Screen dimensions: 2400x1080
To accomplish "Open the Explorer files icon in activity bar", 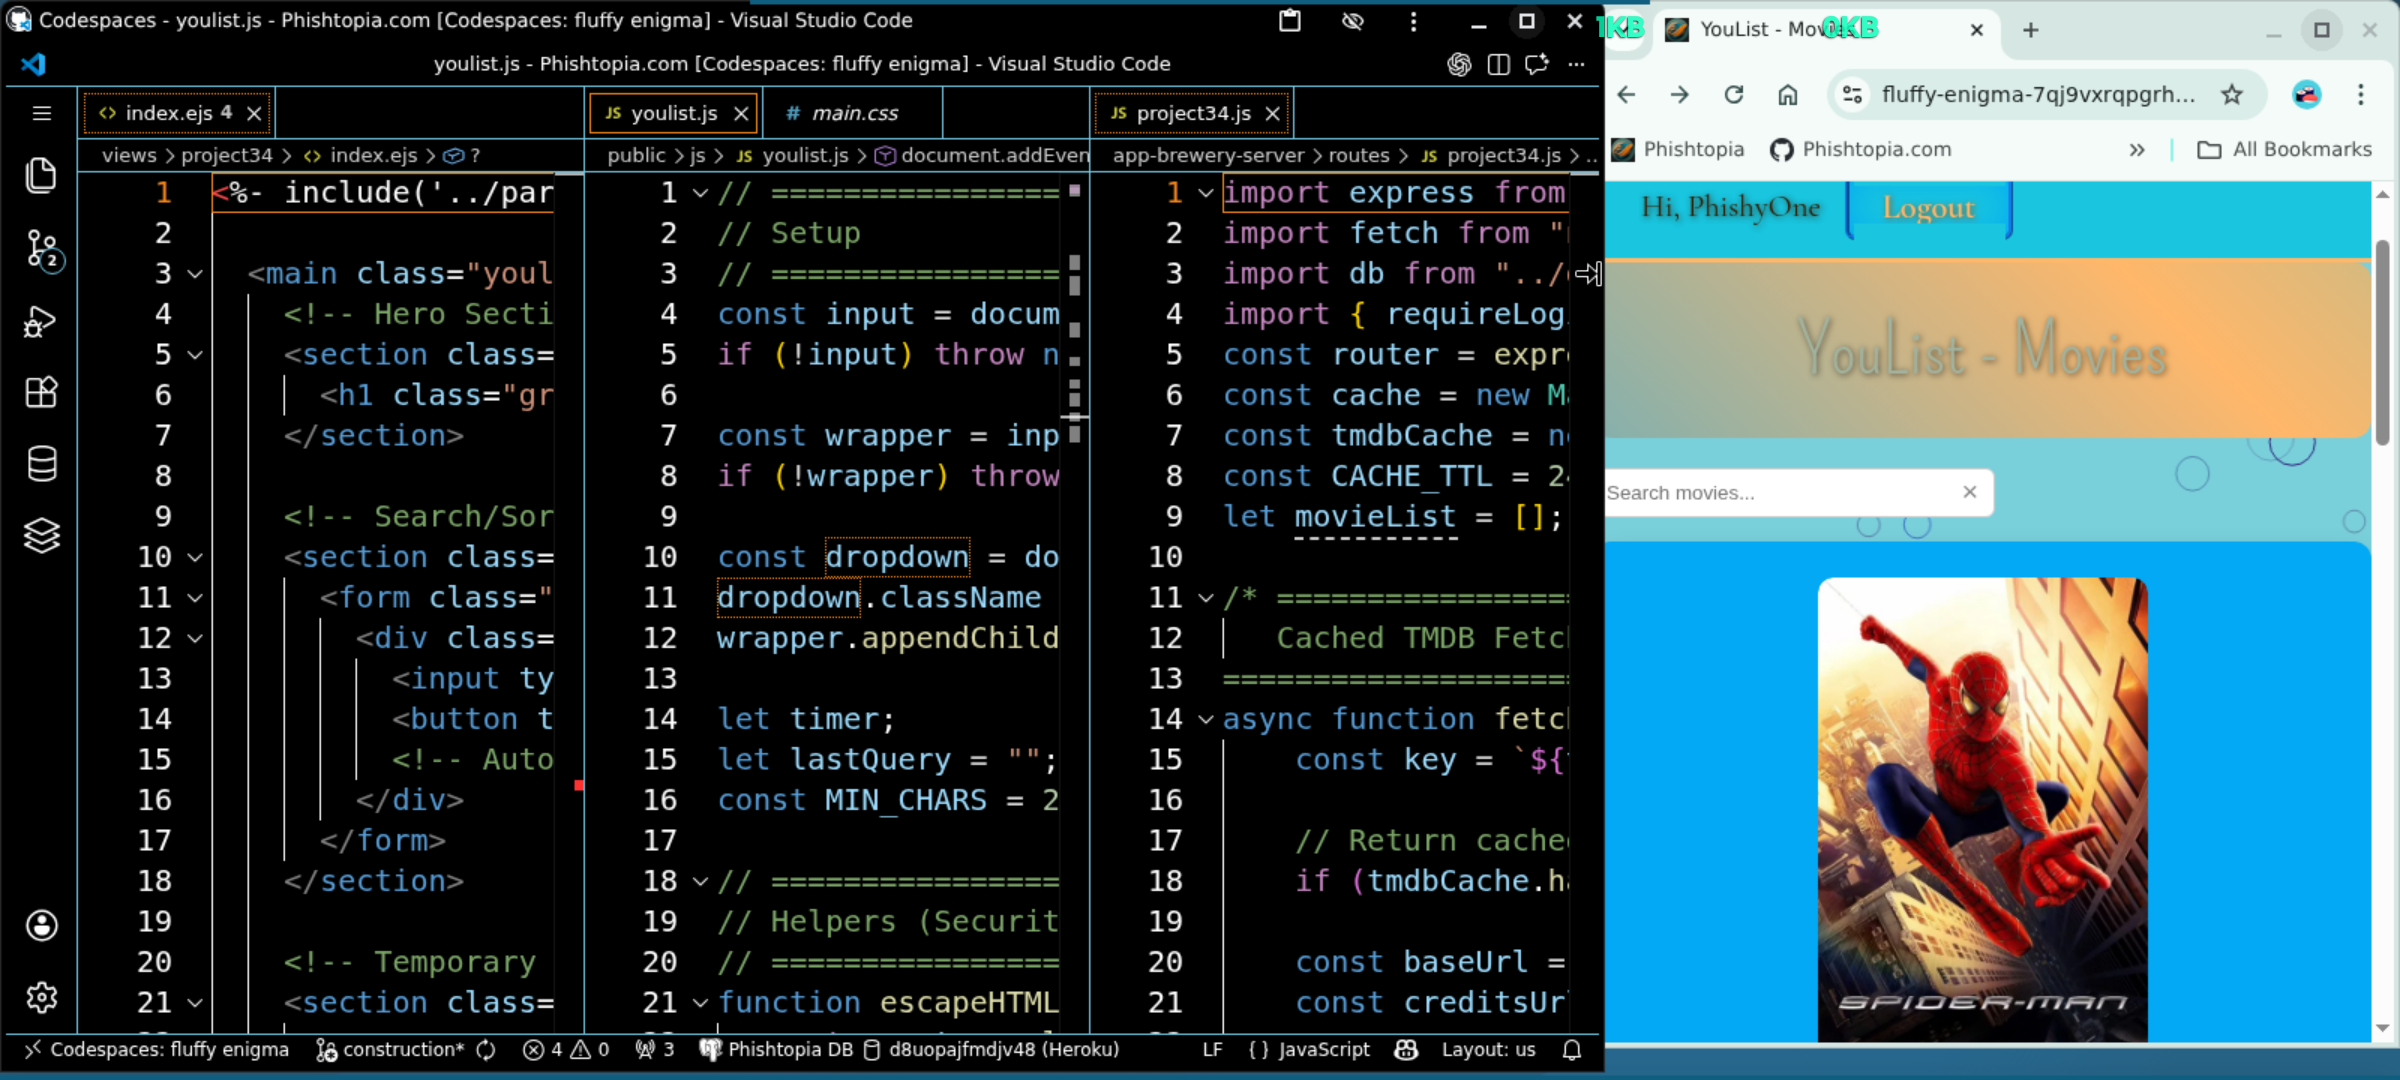I will 41,176.
